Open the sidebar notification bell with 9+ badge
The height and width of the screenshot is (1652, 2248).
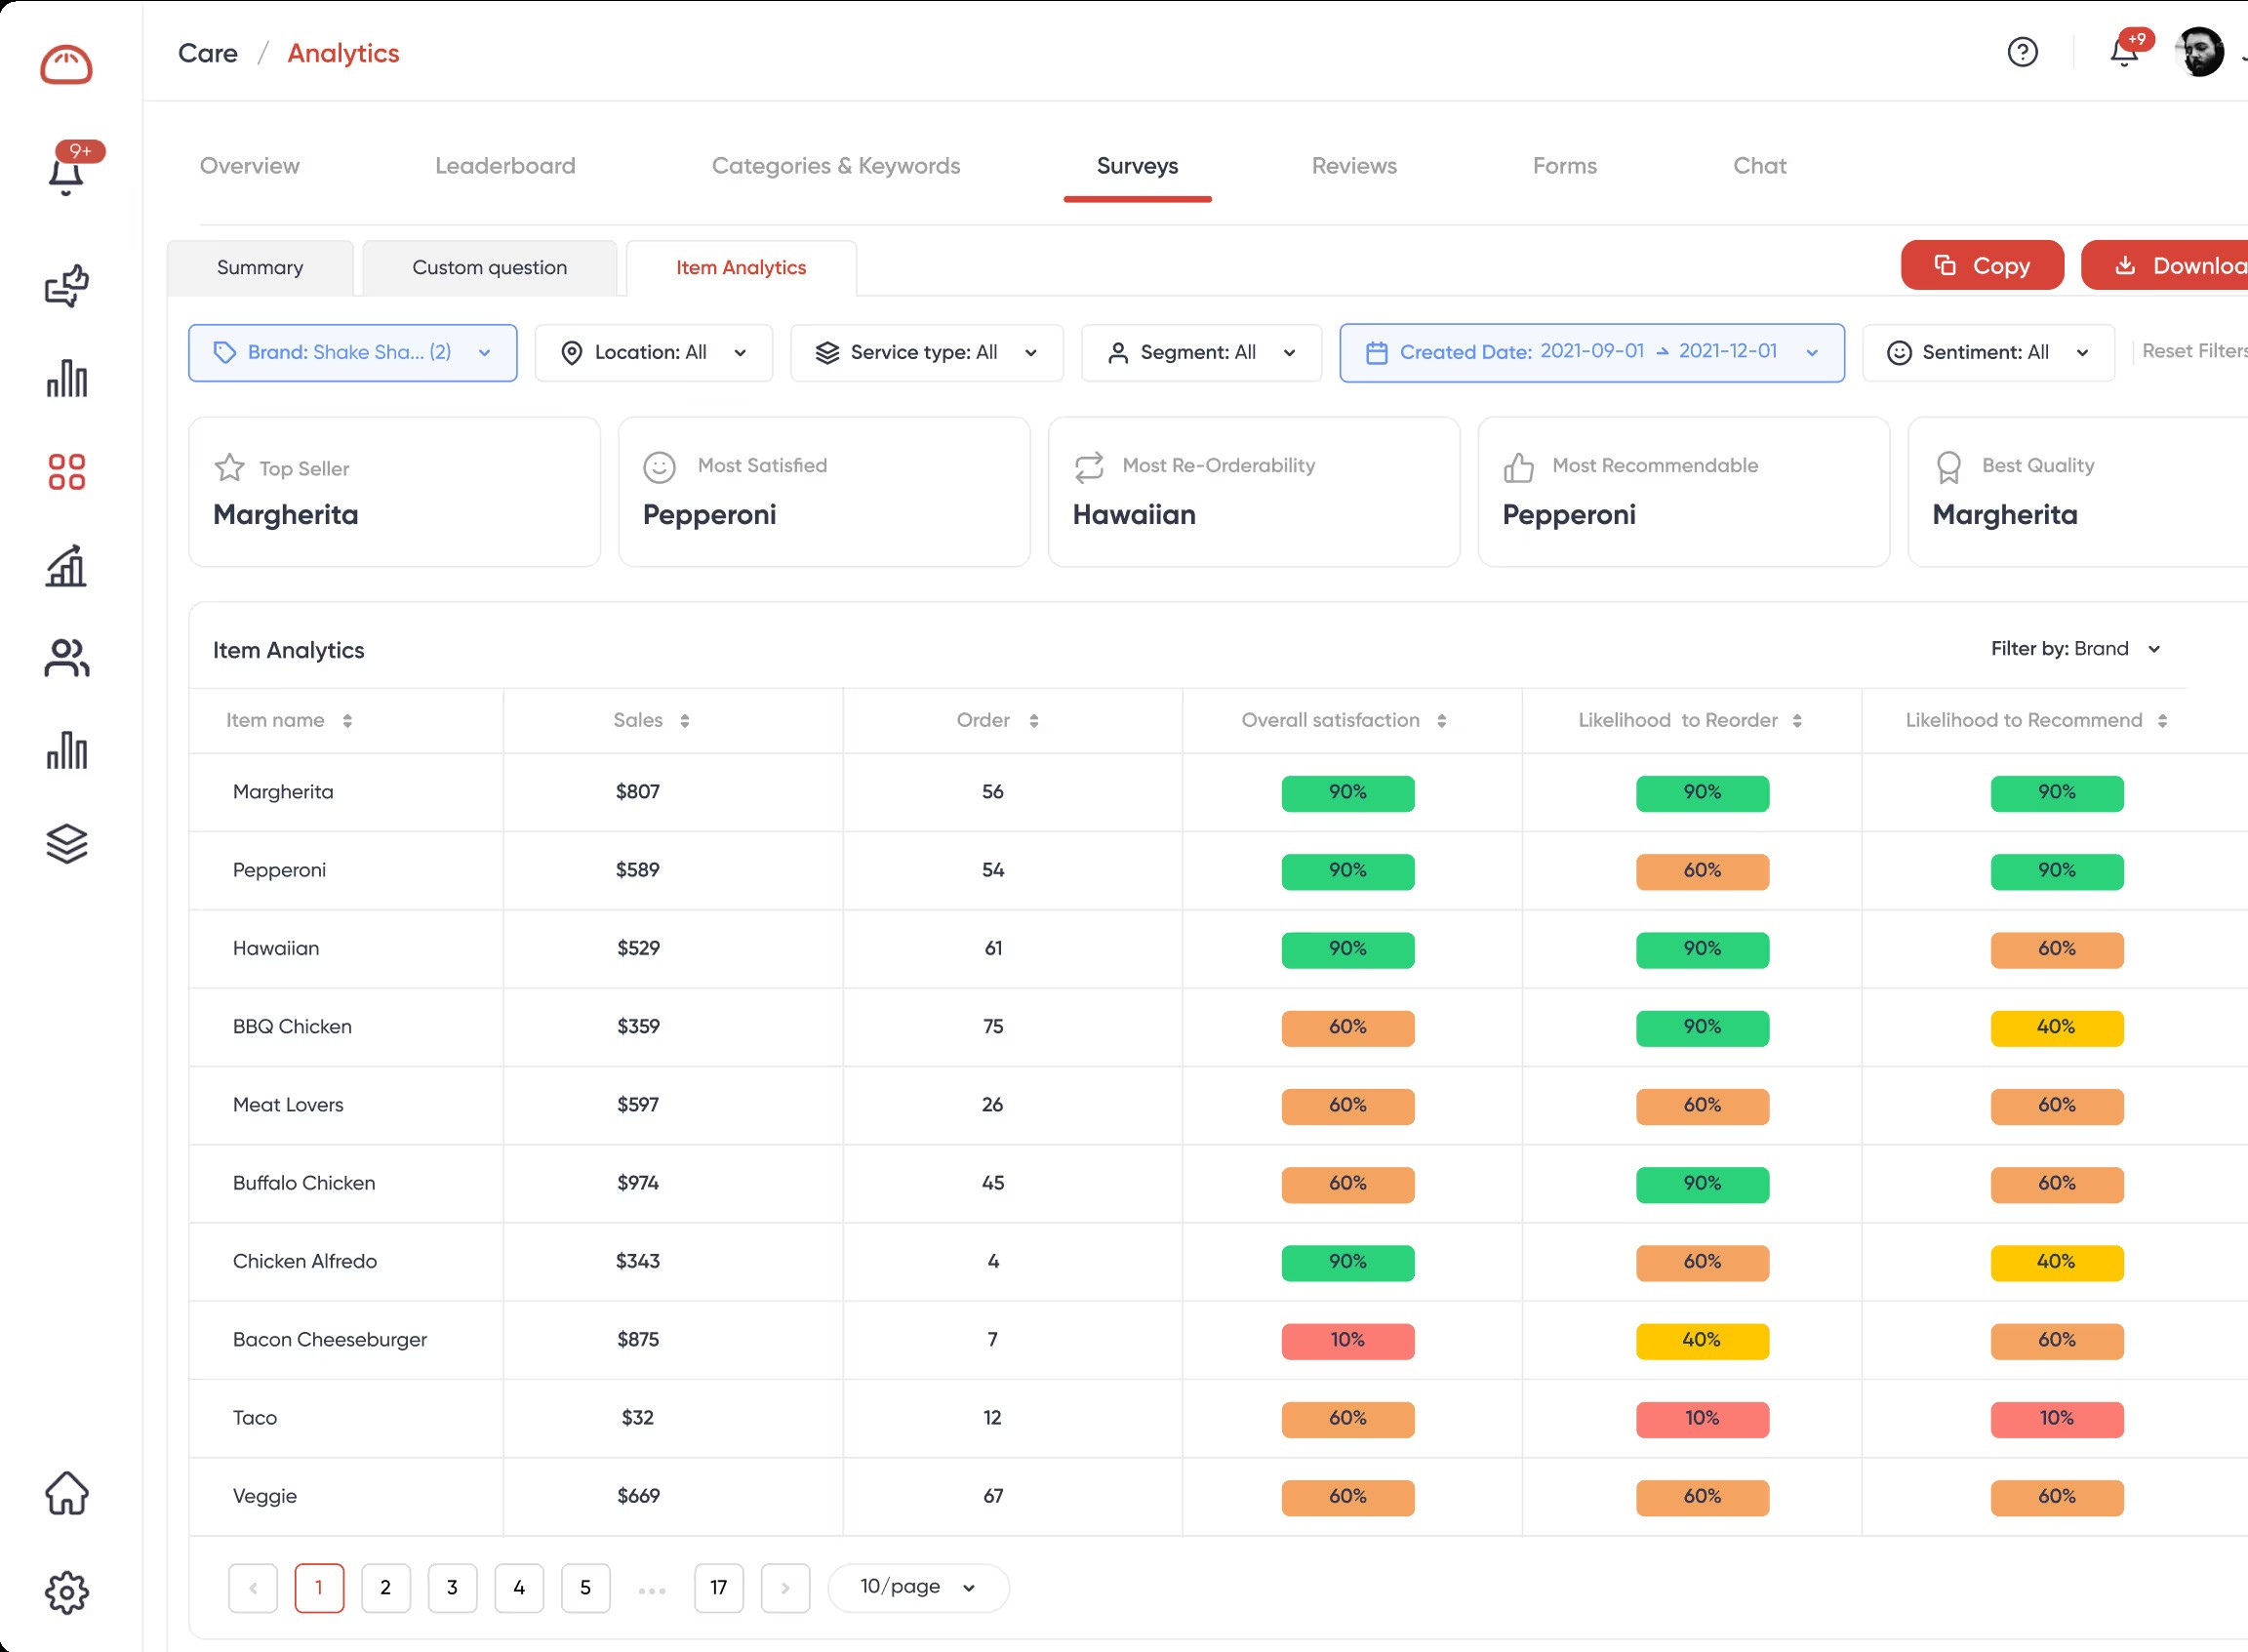tap(66, 174)
